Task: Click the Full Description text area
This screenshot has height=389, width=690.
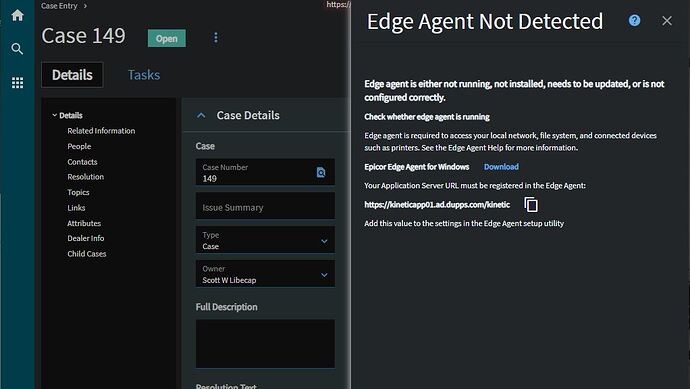Action: (x=265, y=344)
